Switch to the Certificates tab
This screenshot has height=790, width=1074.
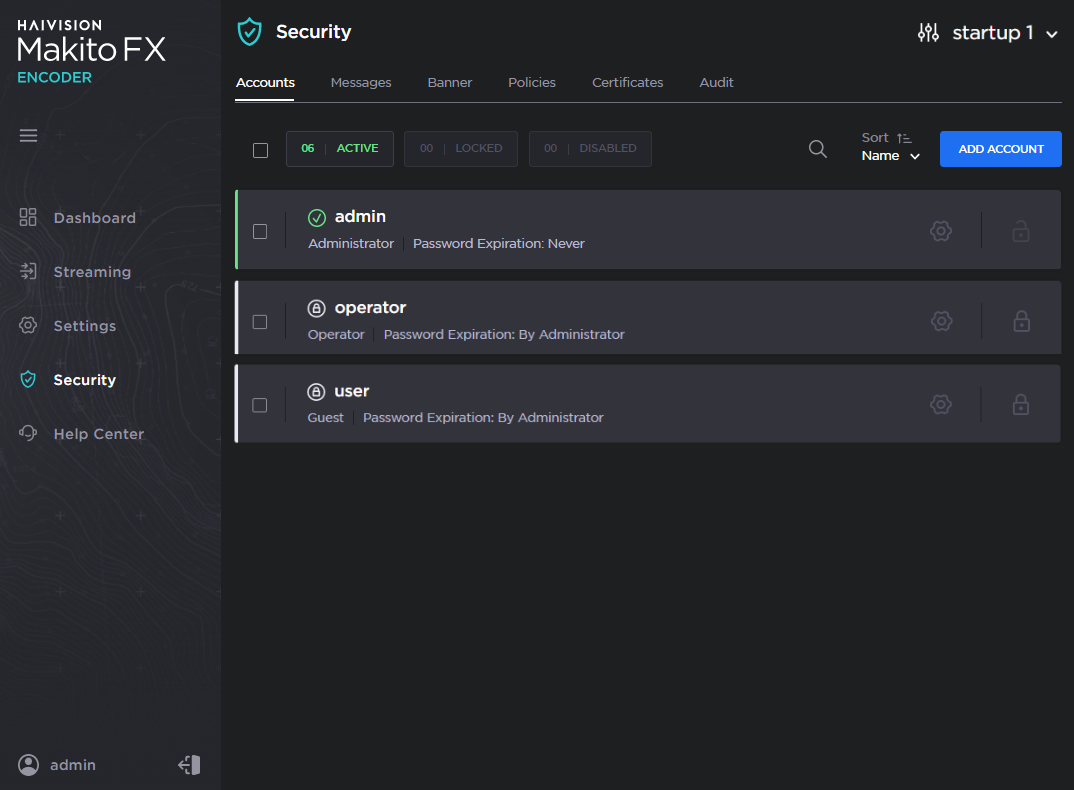[x=627, y=83]
